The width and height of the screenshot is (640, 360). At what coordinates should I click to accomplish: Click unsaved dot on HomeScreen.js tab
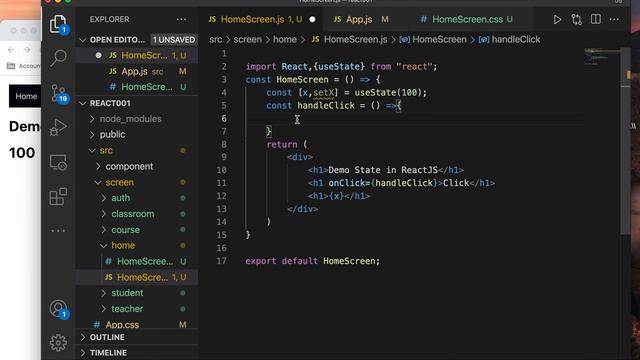coord(312,19)
